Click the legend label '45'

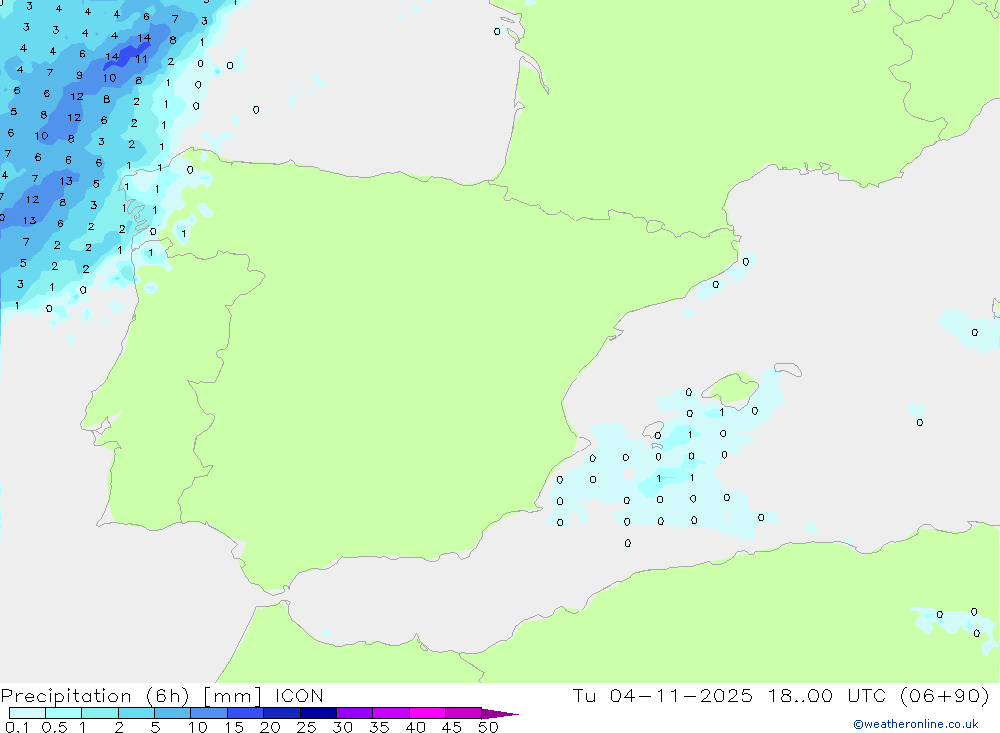[x=452, y=727]
